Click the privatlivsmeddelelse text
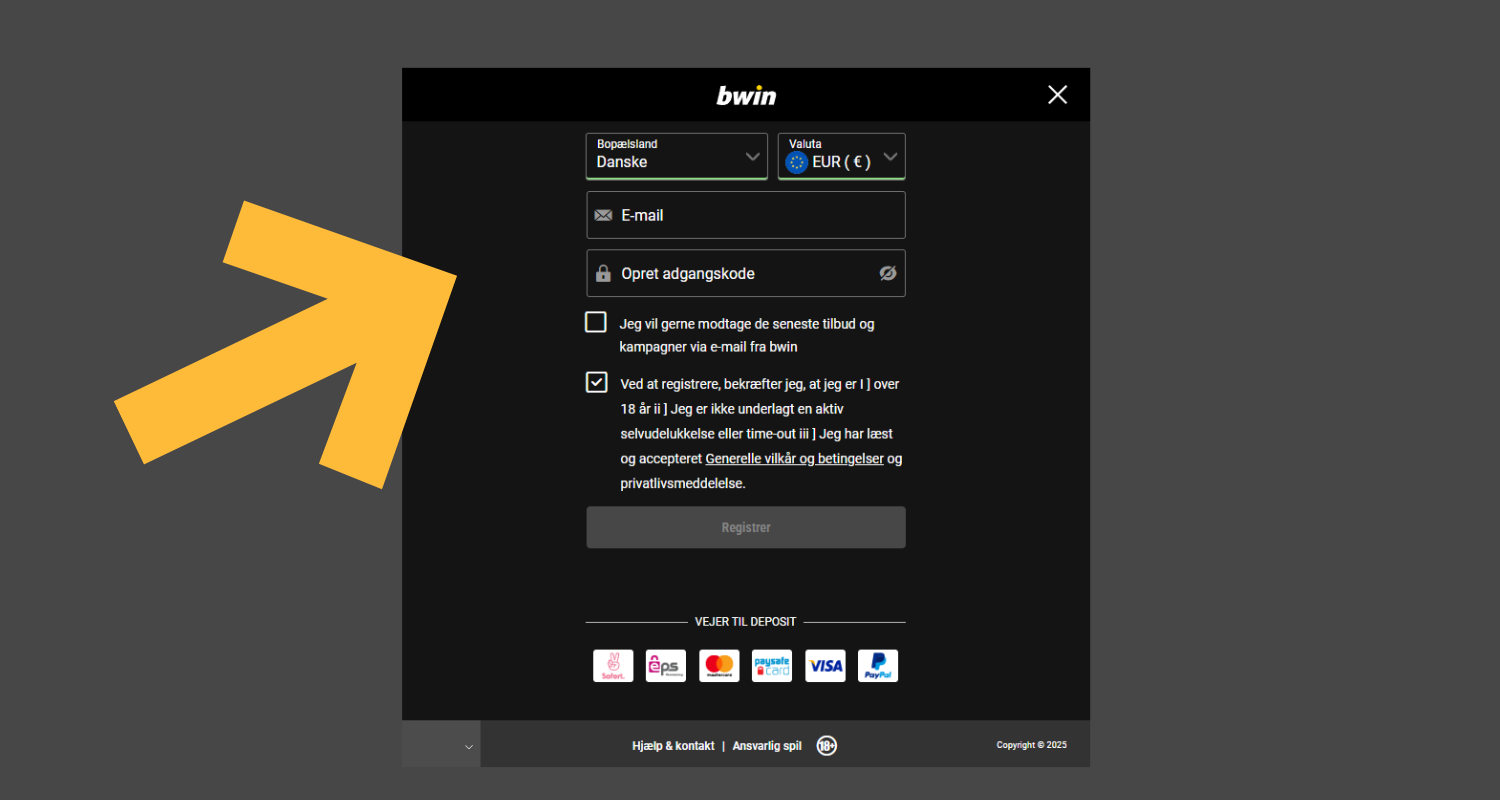The image size is (1500, 800). 683,484
